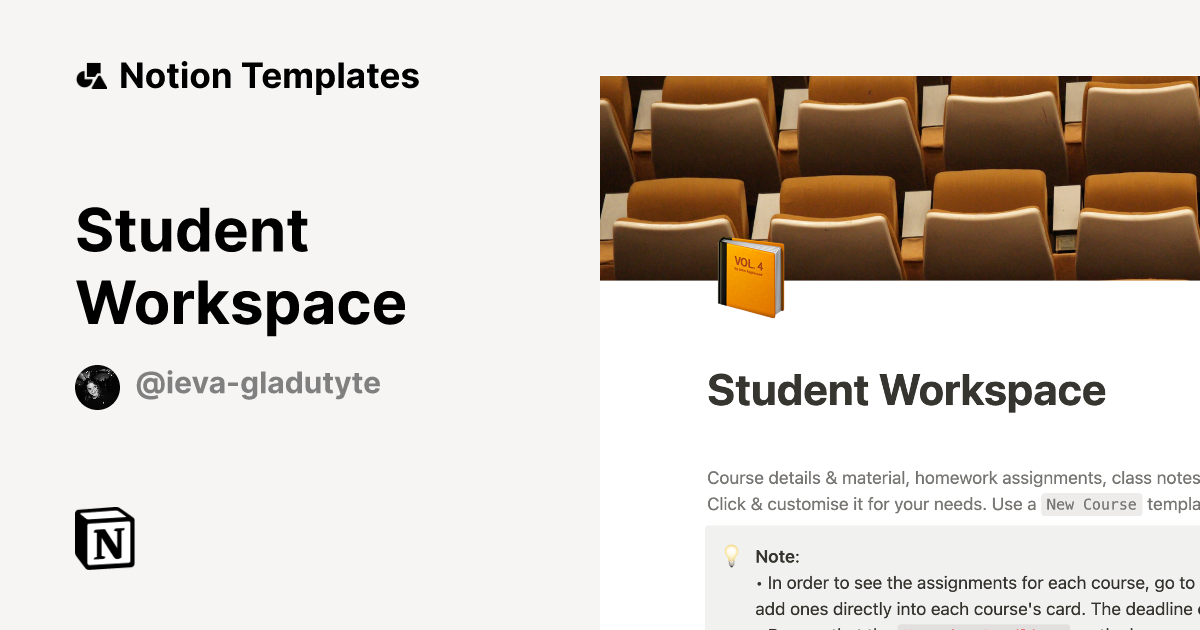Click the "Notion Templates" header text link

[269, 75]
